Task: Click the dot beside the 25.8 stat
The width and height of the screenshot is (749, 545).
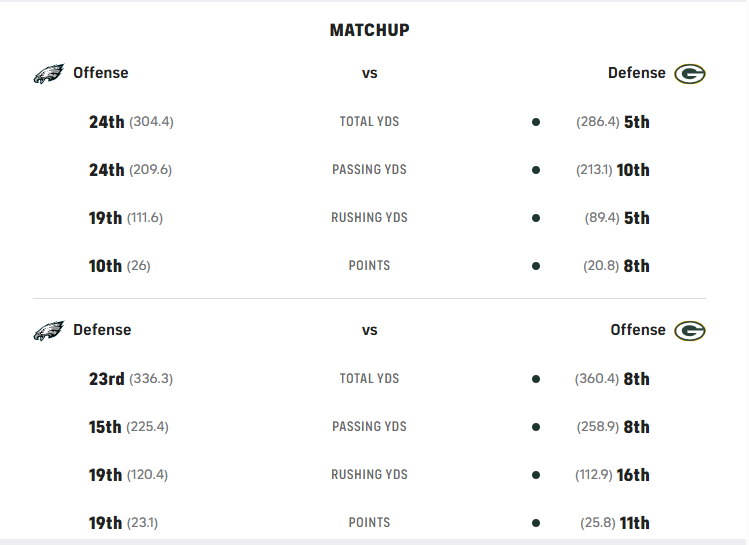Action: point(536,522)
